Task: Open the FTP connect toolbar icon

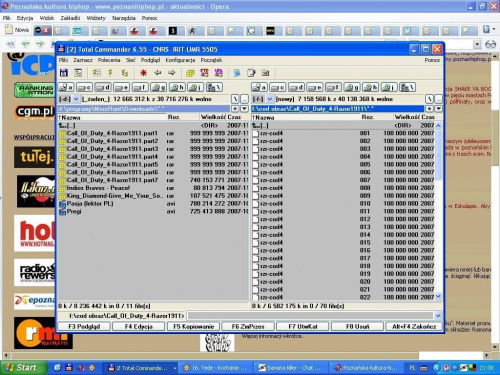Action: [x=204, y=73]
